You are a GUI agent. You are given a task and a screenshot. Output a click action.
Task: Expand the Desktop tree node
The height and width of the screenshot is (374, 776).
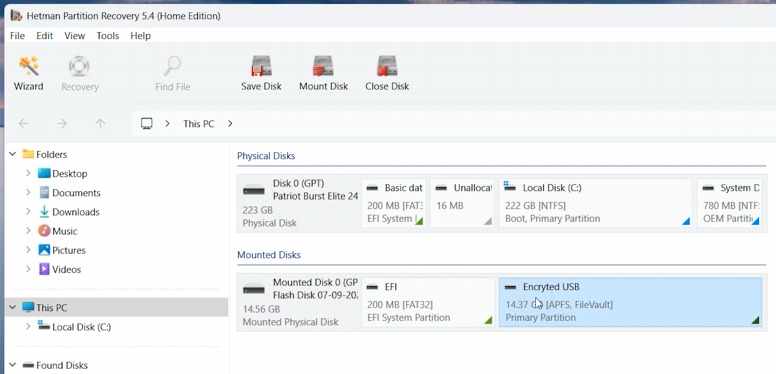coord(28,173)
